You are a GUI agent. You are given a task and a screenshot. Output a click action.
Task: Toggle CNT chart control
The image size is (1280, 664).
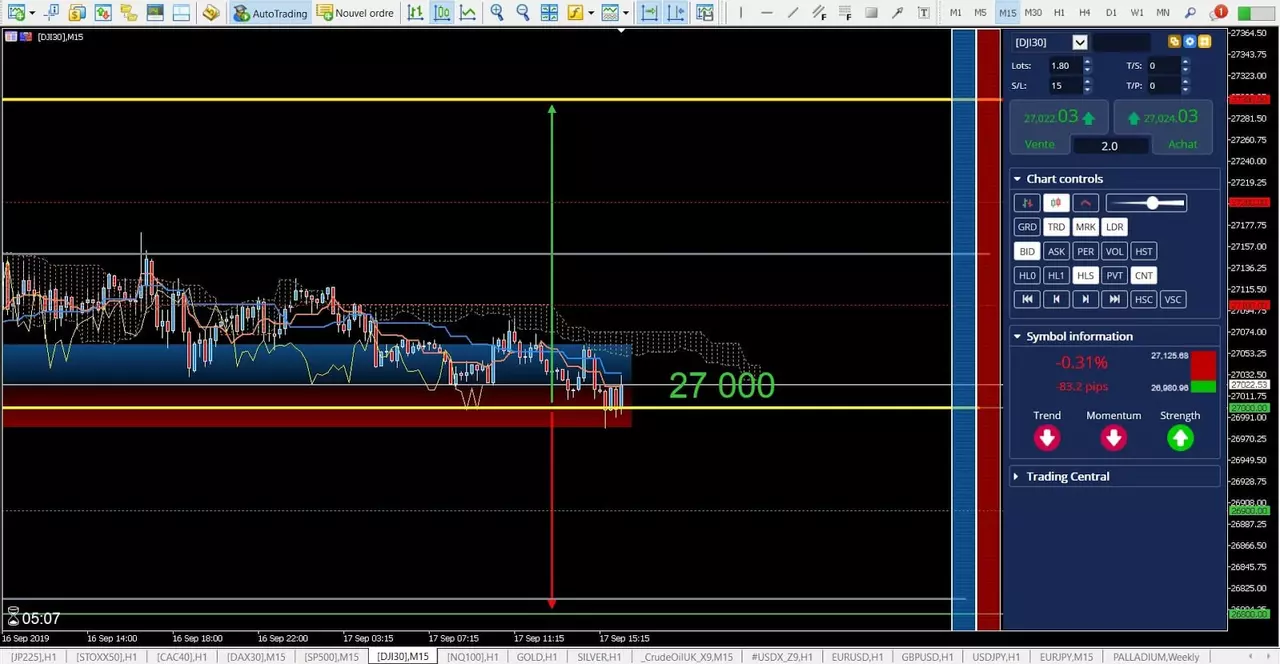[x=1143, y=275]
